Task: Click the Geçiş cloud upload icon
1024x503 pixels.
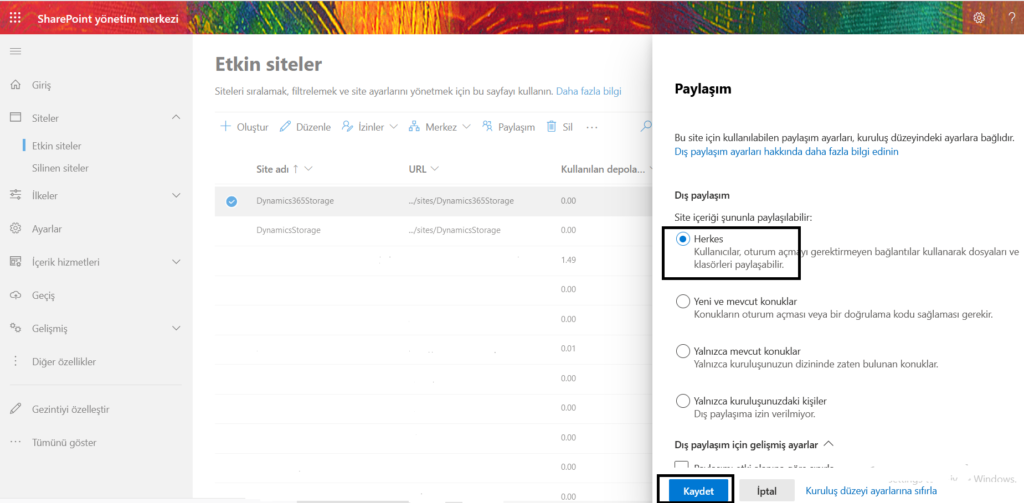Action: [x=16, y=295]
